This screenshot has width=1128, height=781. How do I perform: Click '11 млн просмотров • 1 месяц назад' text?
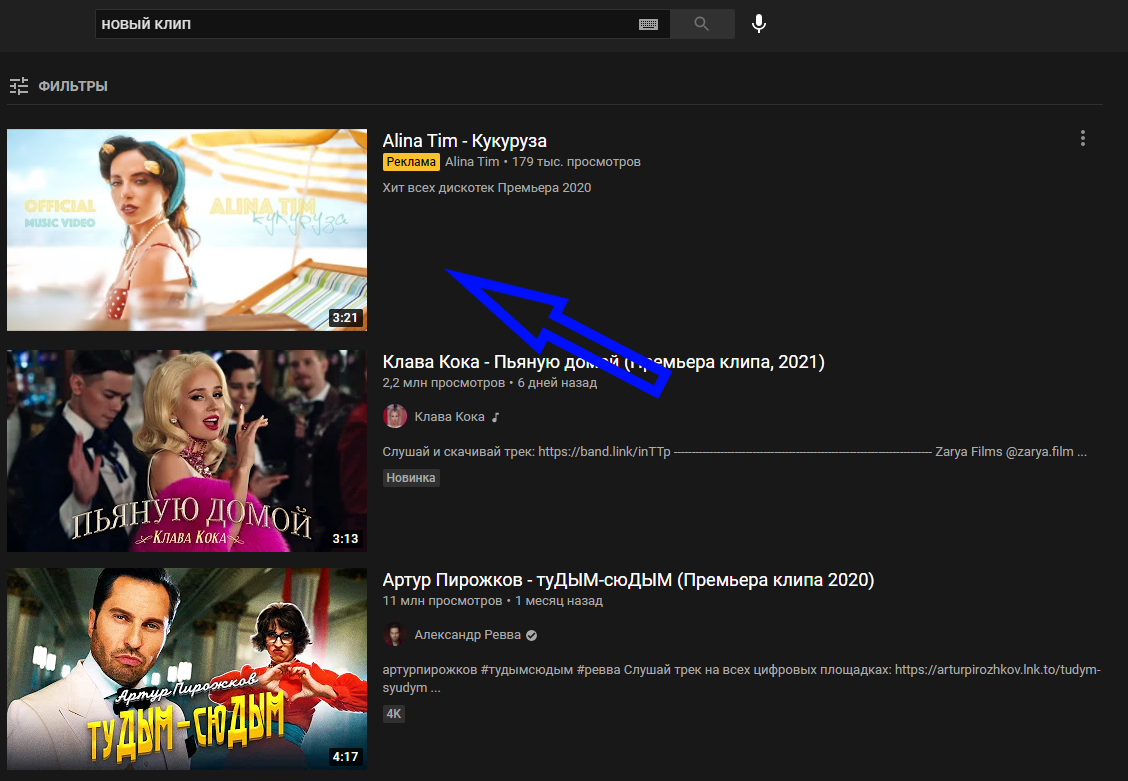tap(493, 600)
